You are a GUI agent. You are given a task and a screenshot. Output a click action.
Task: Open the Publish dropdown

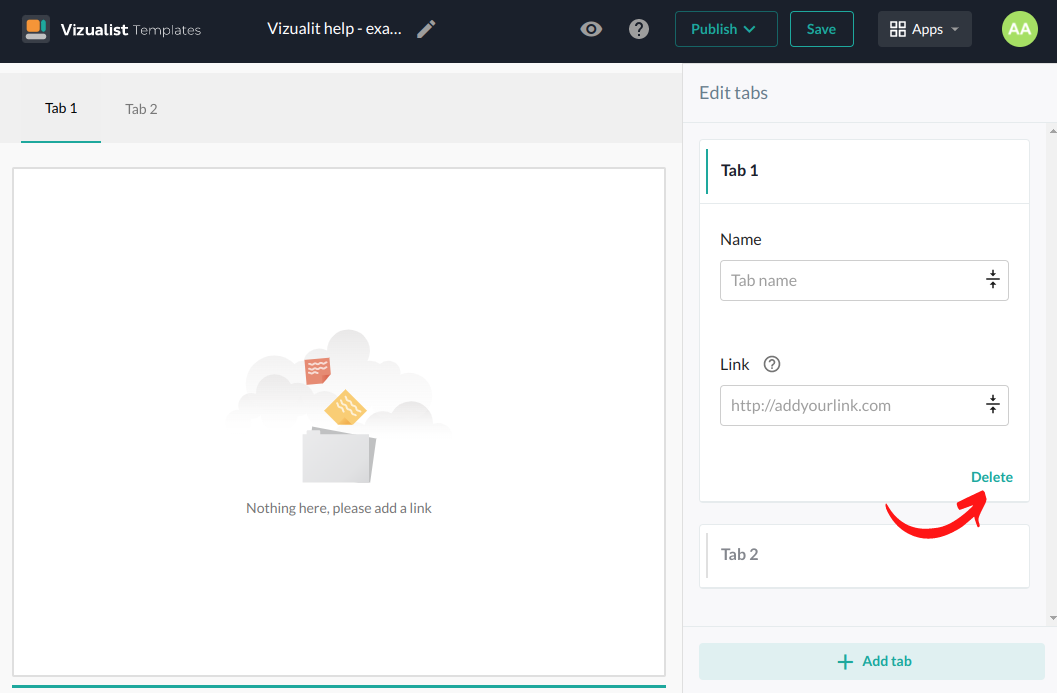[x=725, y=29]
